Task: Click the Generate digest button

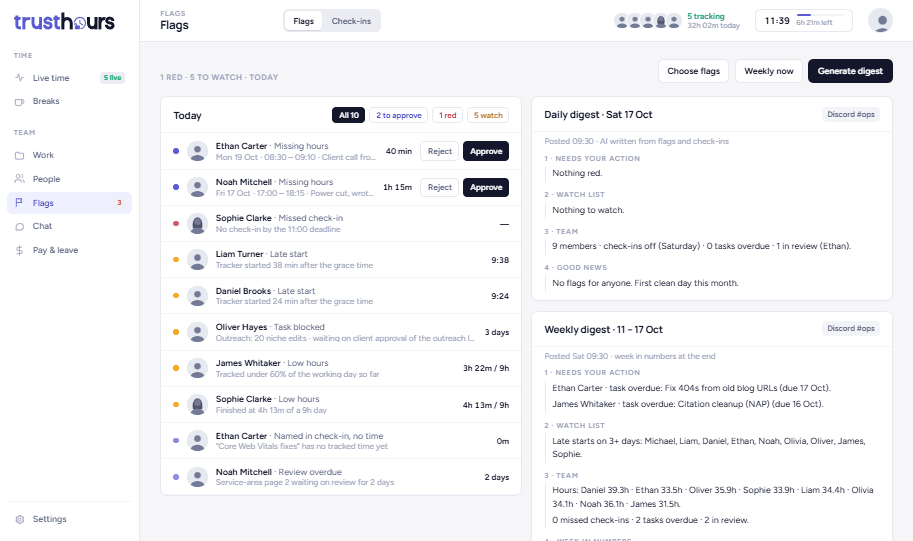Action: (850, 71)
